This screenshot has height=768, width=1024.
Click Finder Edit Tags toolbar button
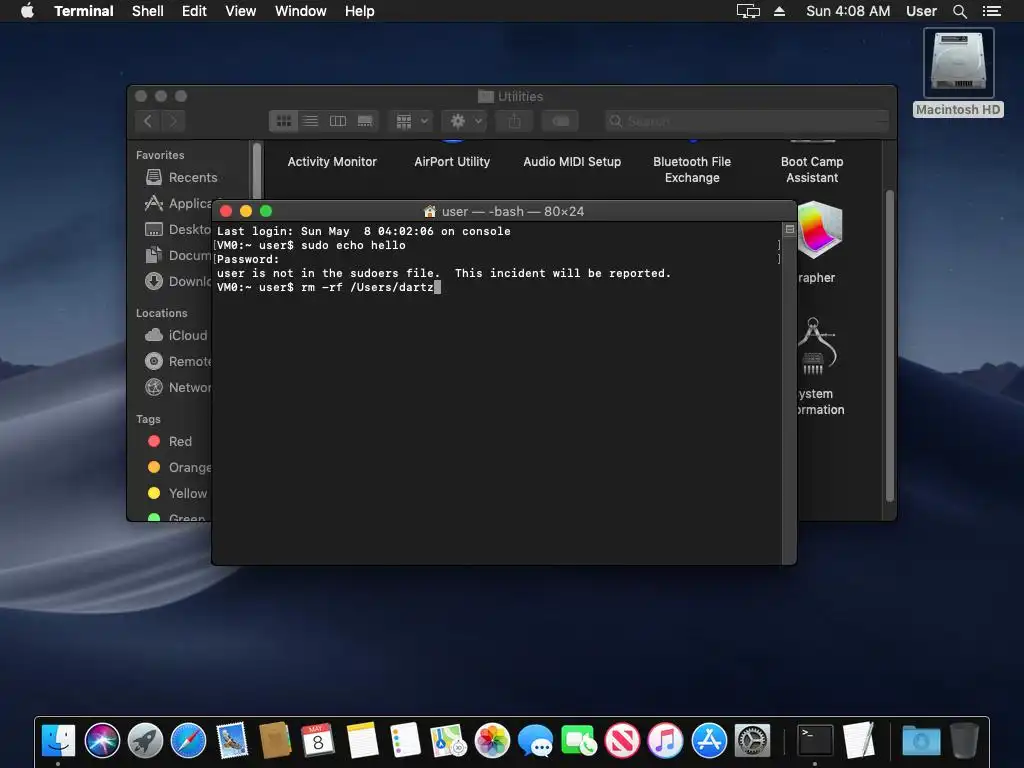point(560,121)
